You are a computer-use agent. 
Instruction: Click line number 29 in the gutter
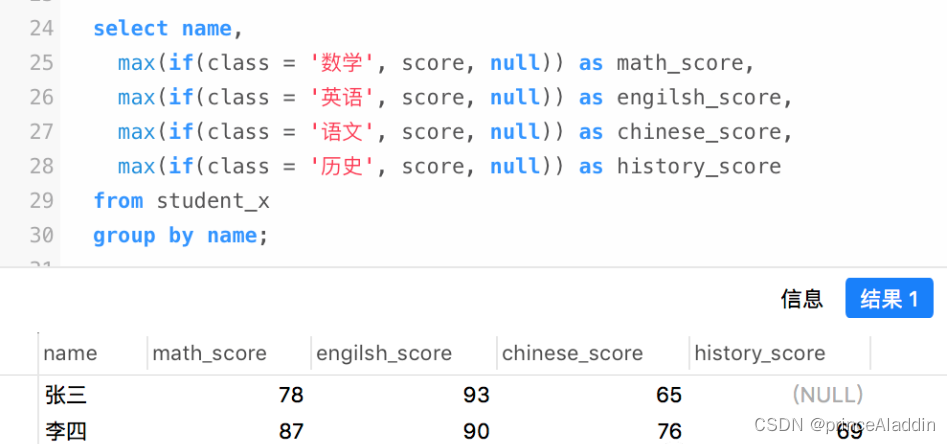41,201
